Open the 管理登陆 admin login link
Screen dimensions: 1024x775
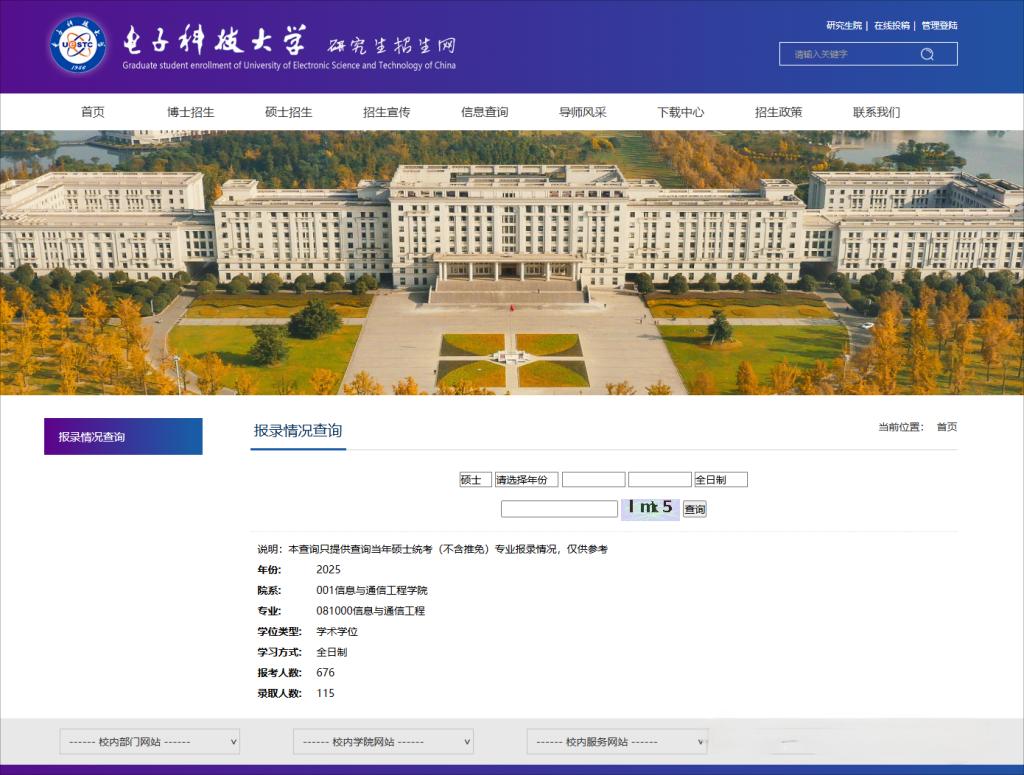coord(939,26)
